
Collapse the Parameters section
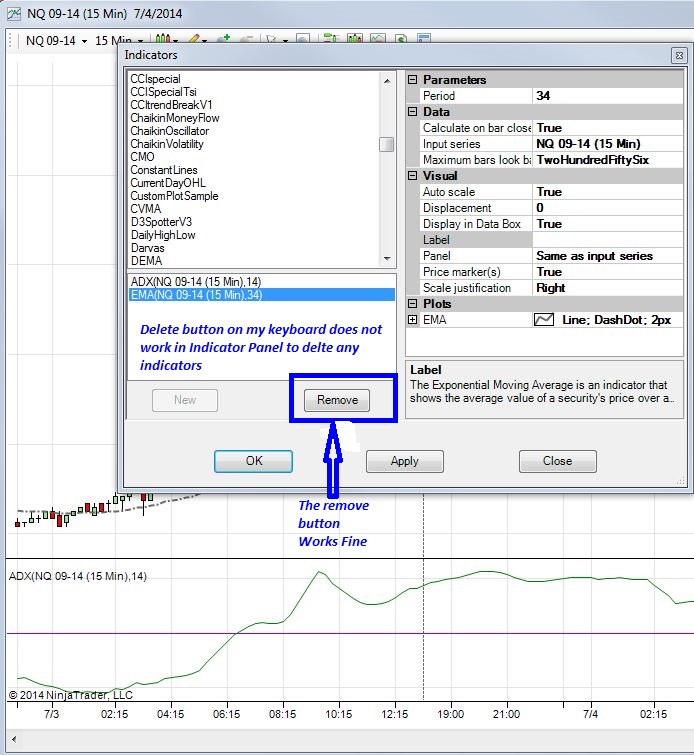(413, 79)
